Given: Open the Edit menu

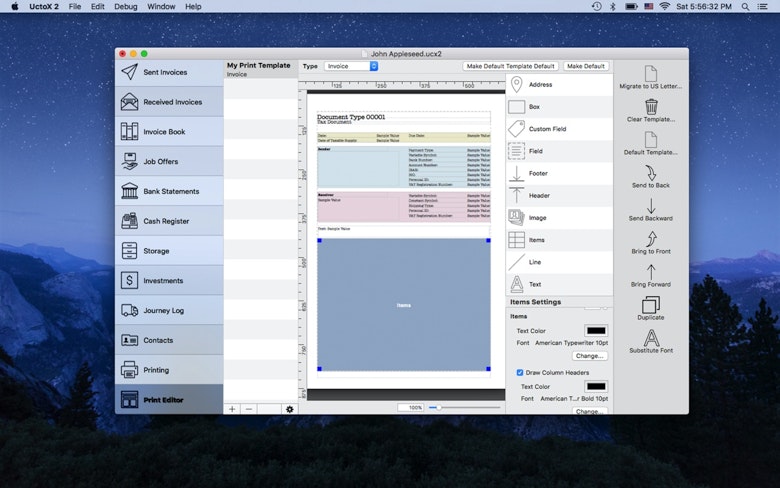Looking at the screenshot, I should pyautogui.click(x=98, y=6).
